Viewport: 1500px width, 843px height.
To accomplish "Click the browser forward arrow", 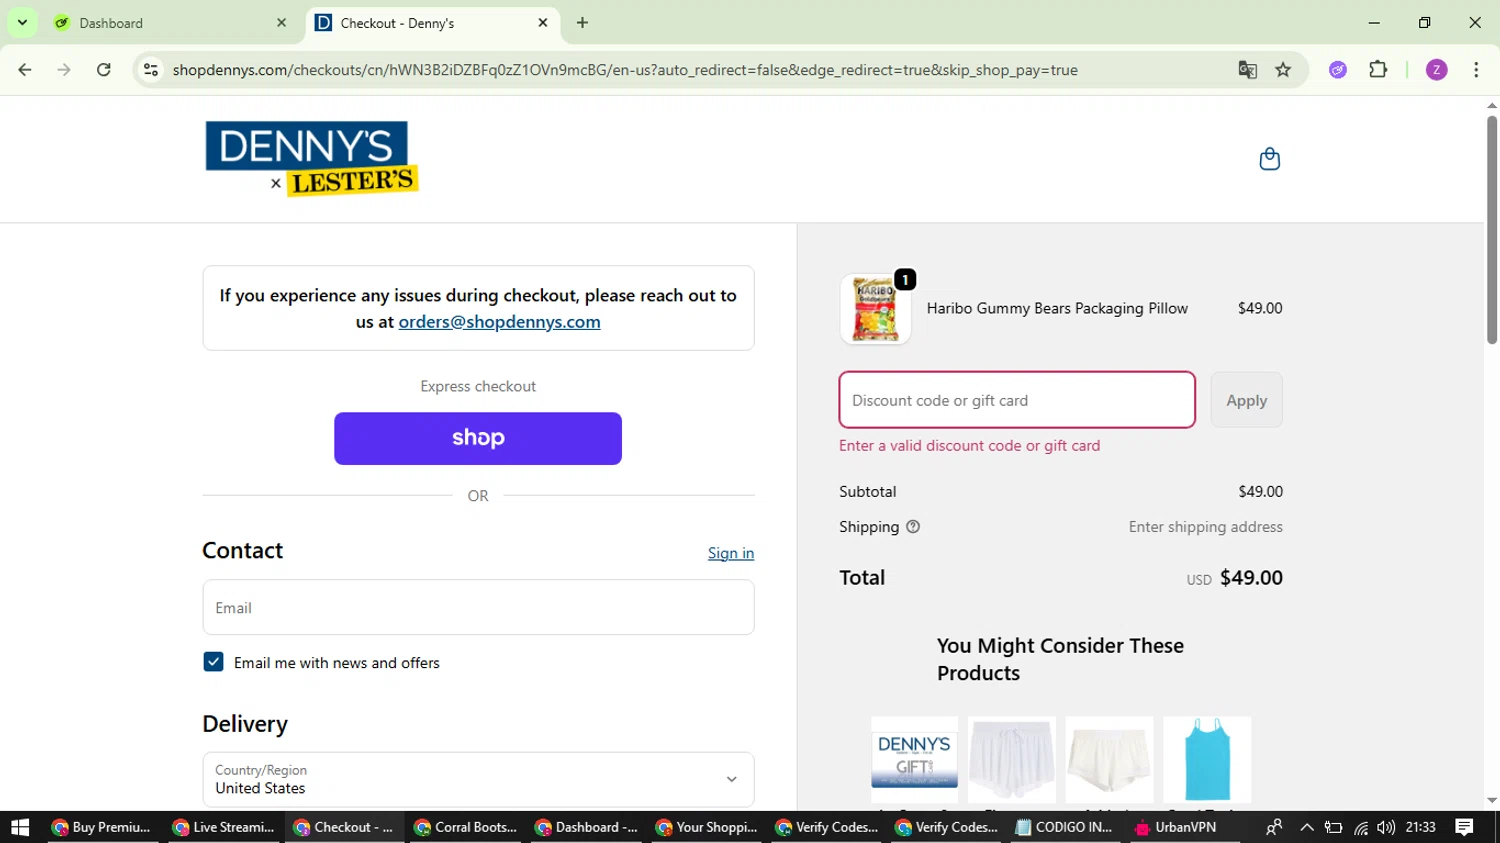I will [64, 70].
